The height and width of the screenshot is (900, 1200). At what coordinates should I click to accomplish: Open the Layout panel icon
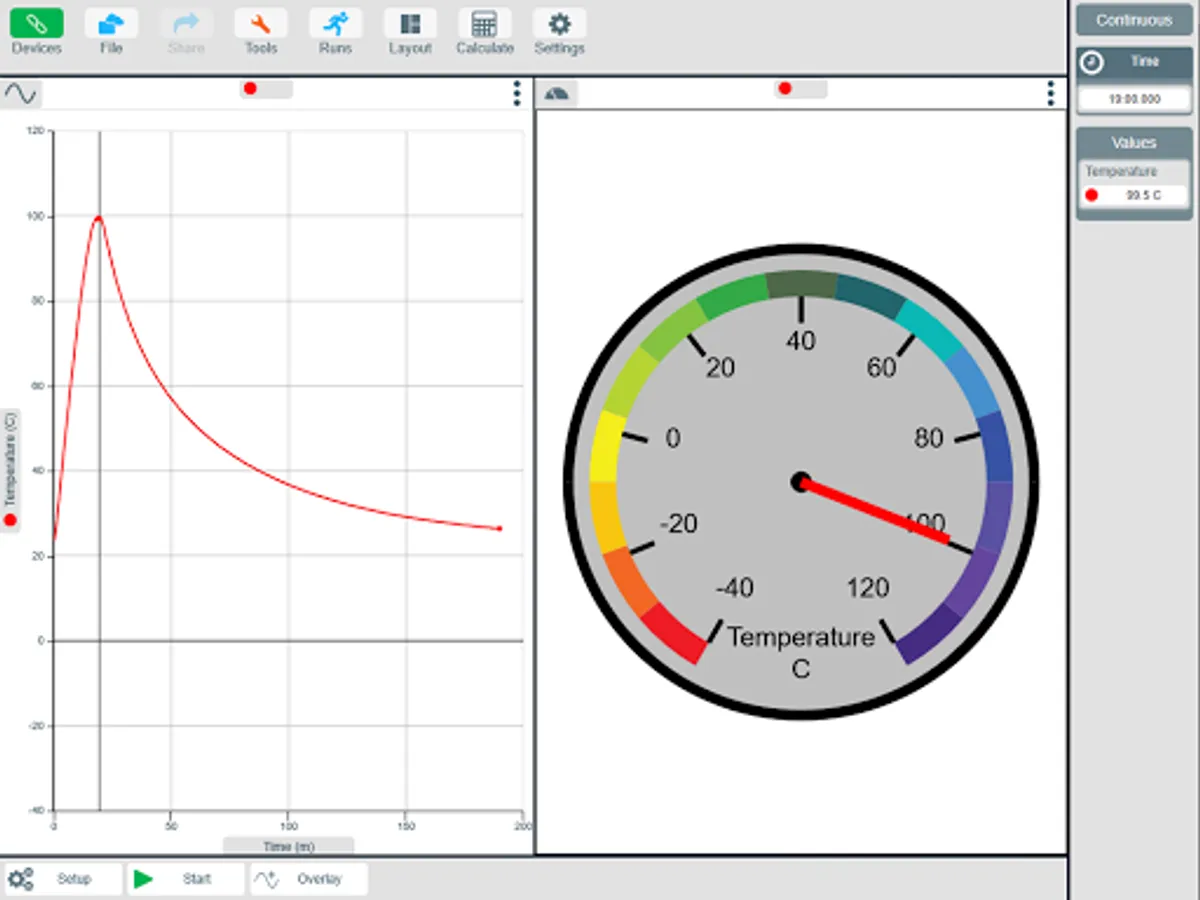(410, 24)
